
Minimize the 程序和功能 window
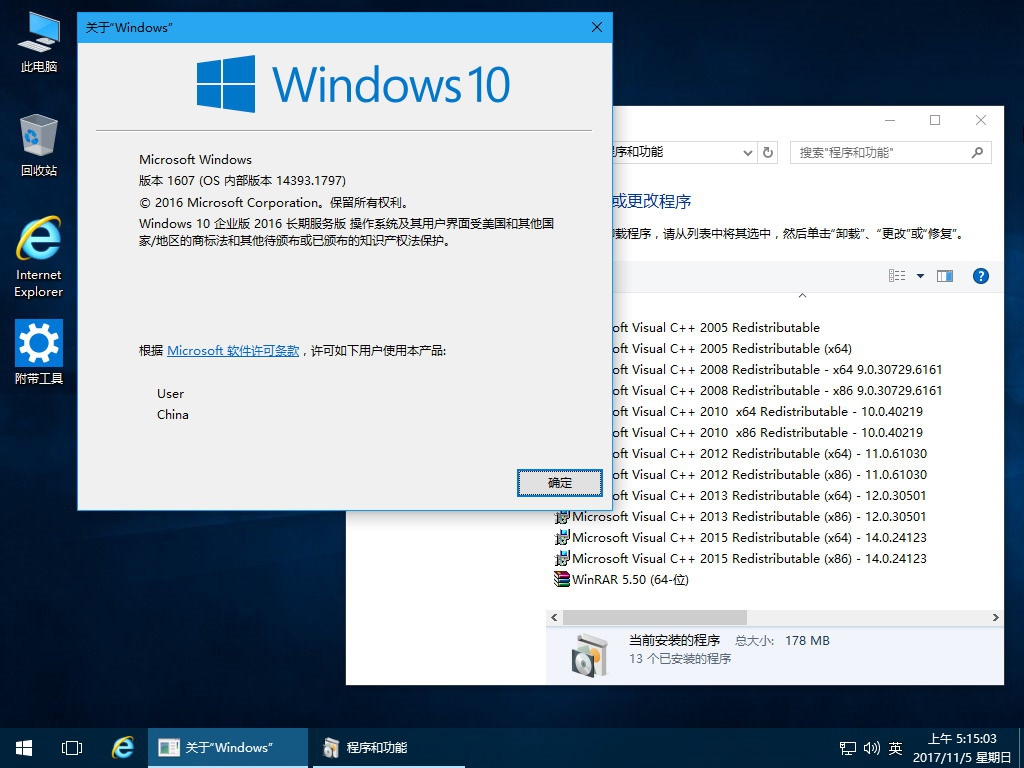click(889, 120)
